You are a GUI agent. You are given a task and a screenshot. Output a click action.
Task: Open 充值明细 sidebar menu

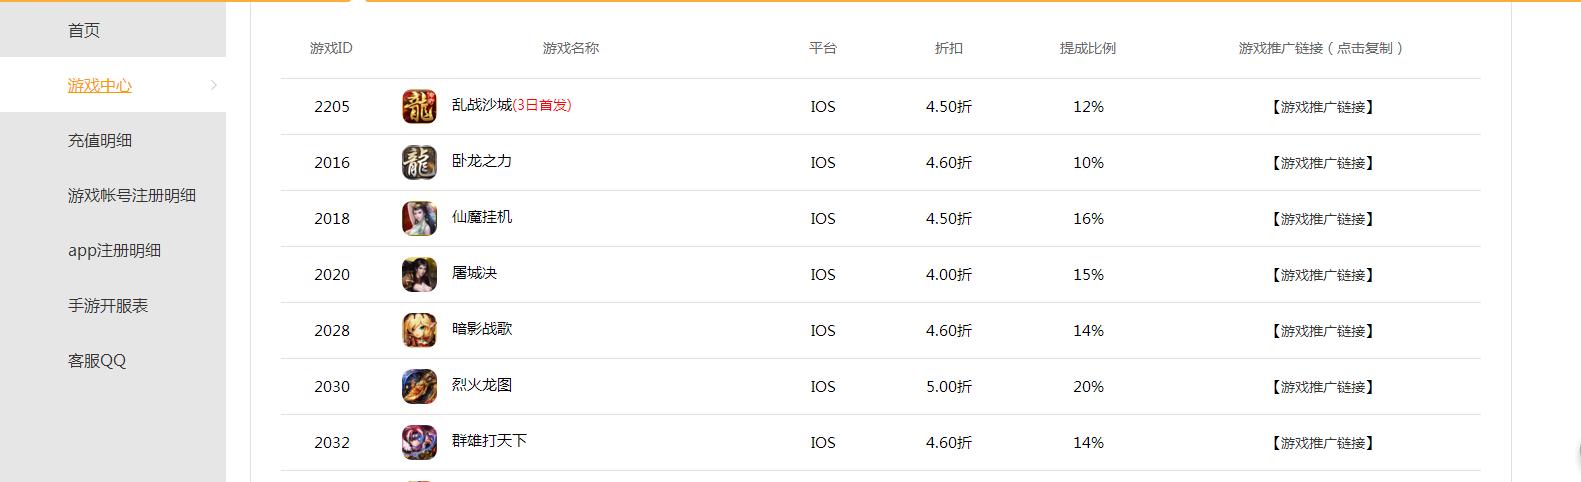pos(100,141)
